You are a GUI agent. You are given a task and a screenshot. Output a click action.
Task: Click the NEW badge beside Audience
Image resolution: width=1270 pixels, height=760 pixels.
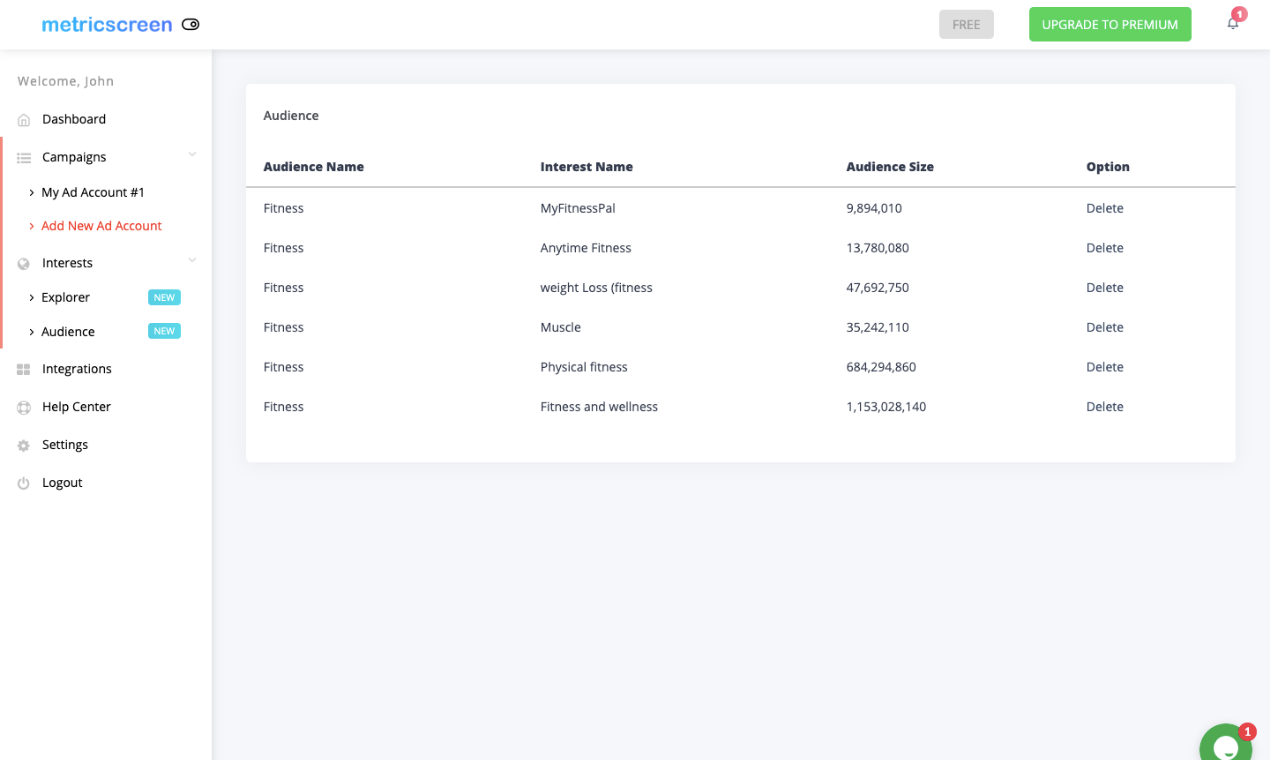pos(164,331)
